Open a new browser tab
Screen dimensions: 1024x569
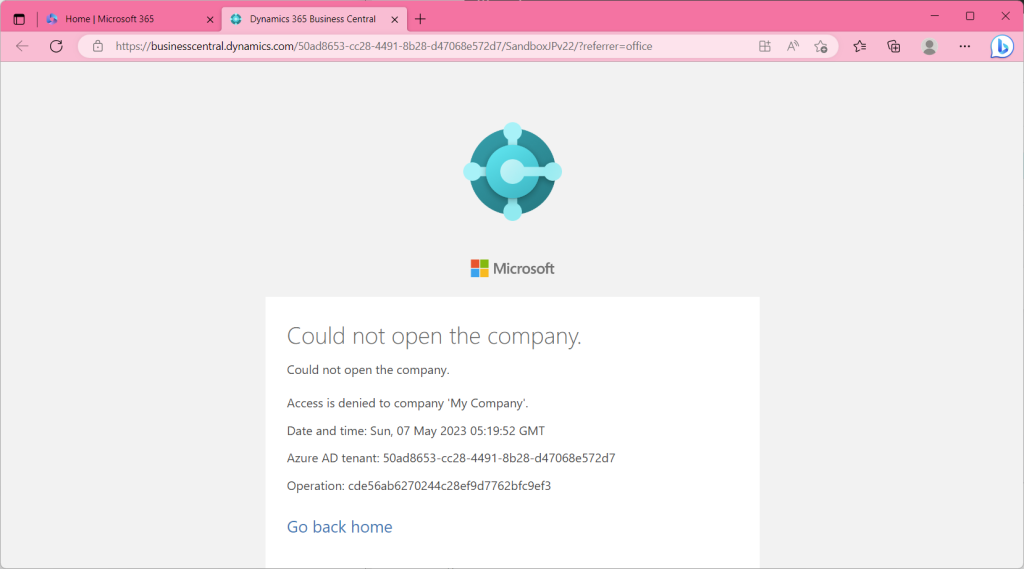pos(420,19)
